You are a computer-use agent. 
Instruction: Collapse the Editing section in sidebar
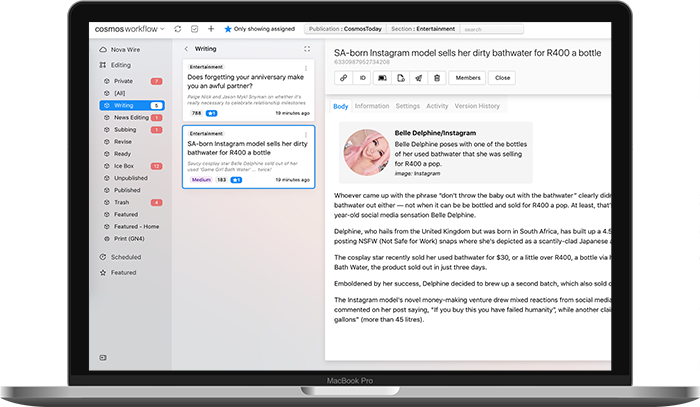pyautogui.click(x=115, y=65)
